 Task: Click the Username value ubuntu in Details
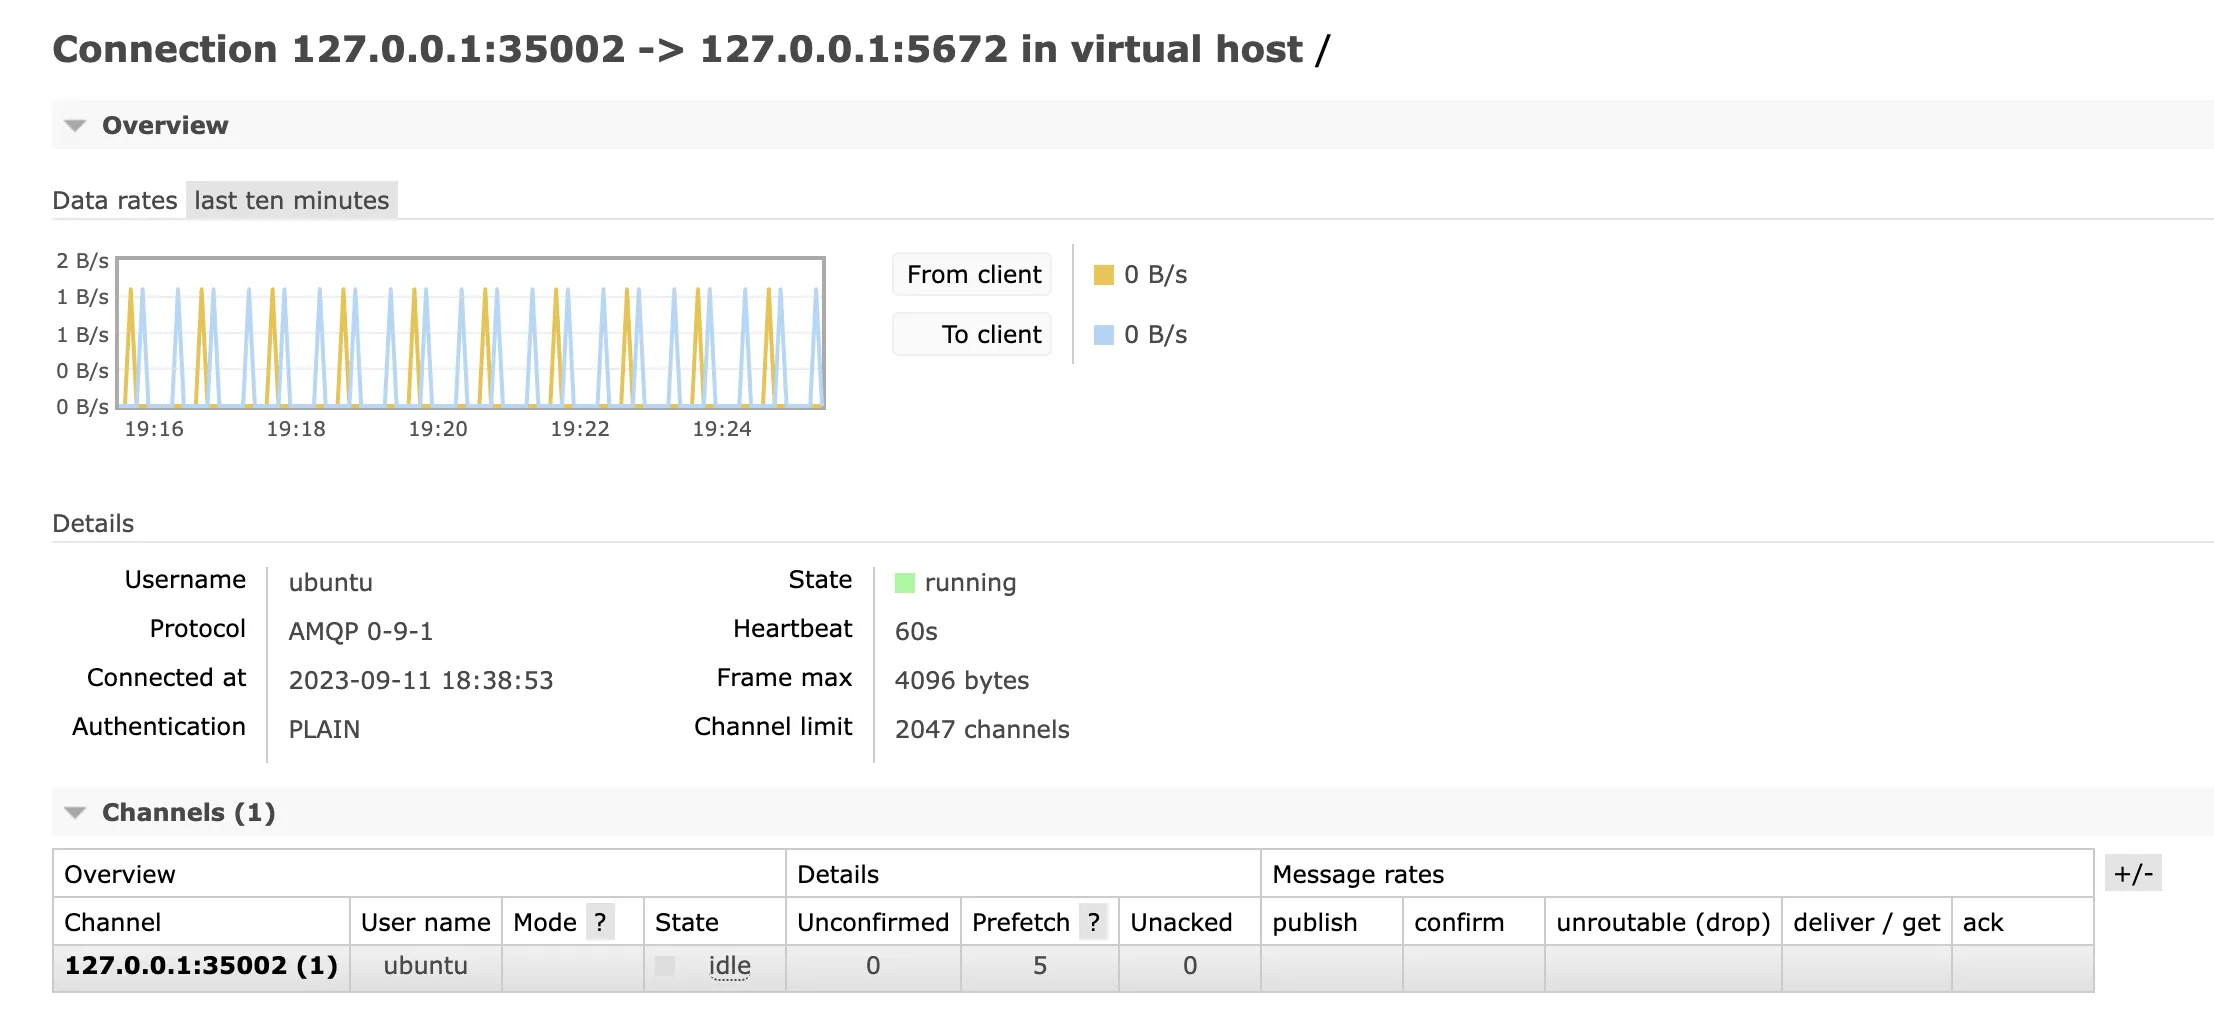click(330, 583)
